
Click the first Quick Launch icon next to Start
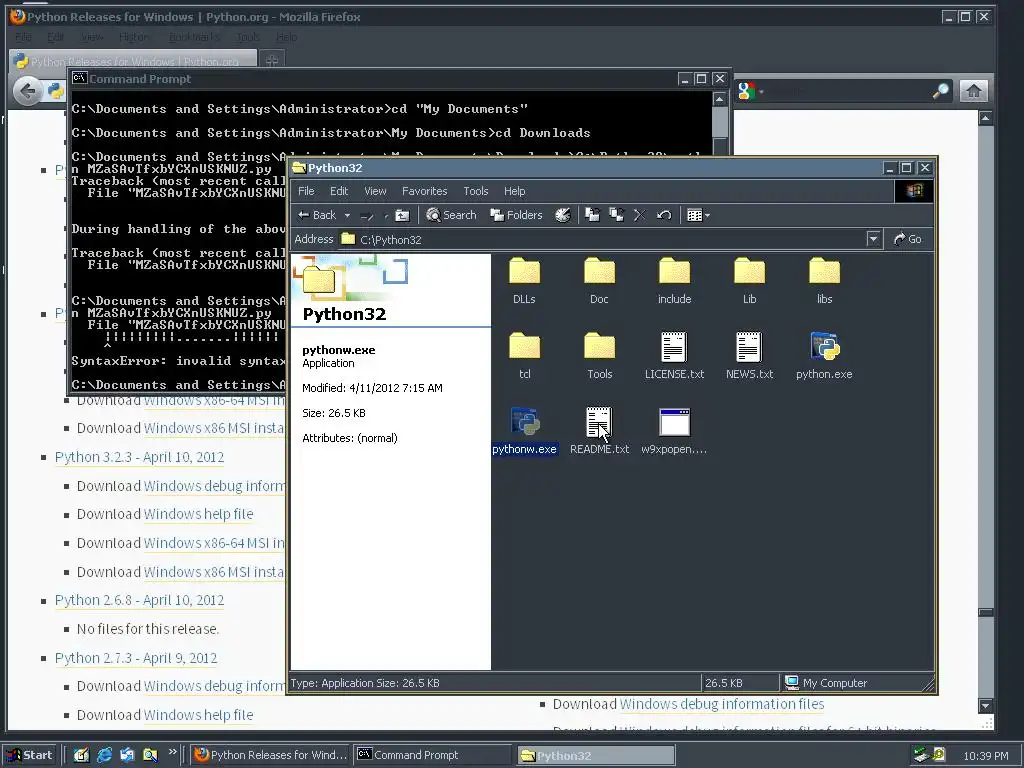click(x=81, y=755)
